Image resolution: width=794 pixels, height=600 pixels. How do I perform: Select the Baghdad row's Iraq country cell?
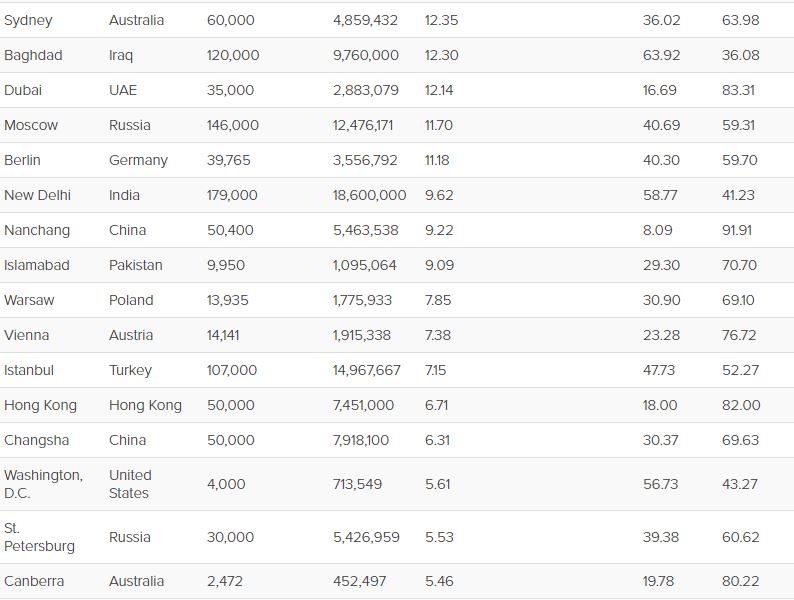point(121,55)
